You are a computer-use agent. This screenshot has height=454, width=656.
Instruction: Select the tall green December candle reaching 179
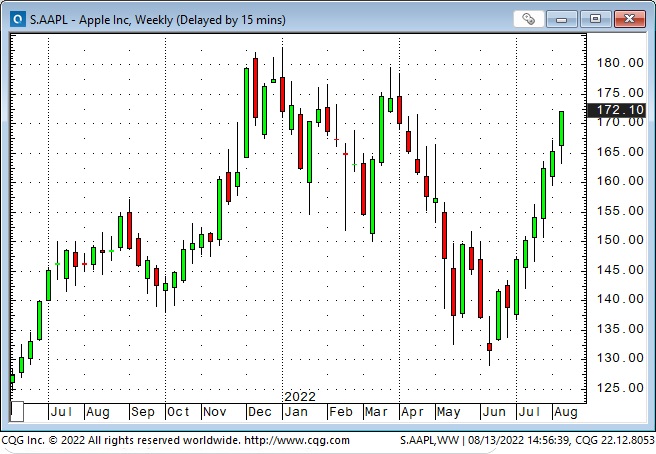(246, 113)
